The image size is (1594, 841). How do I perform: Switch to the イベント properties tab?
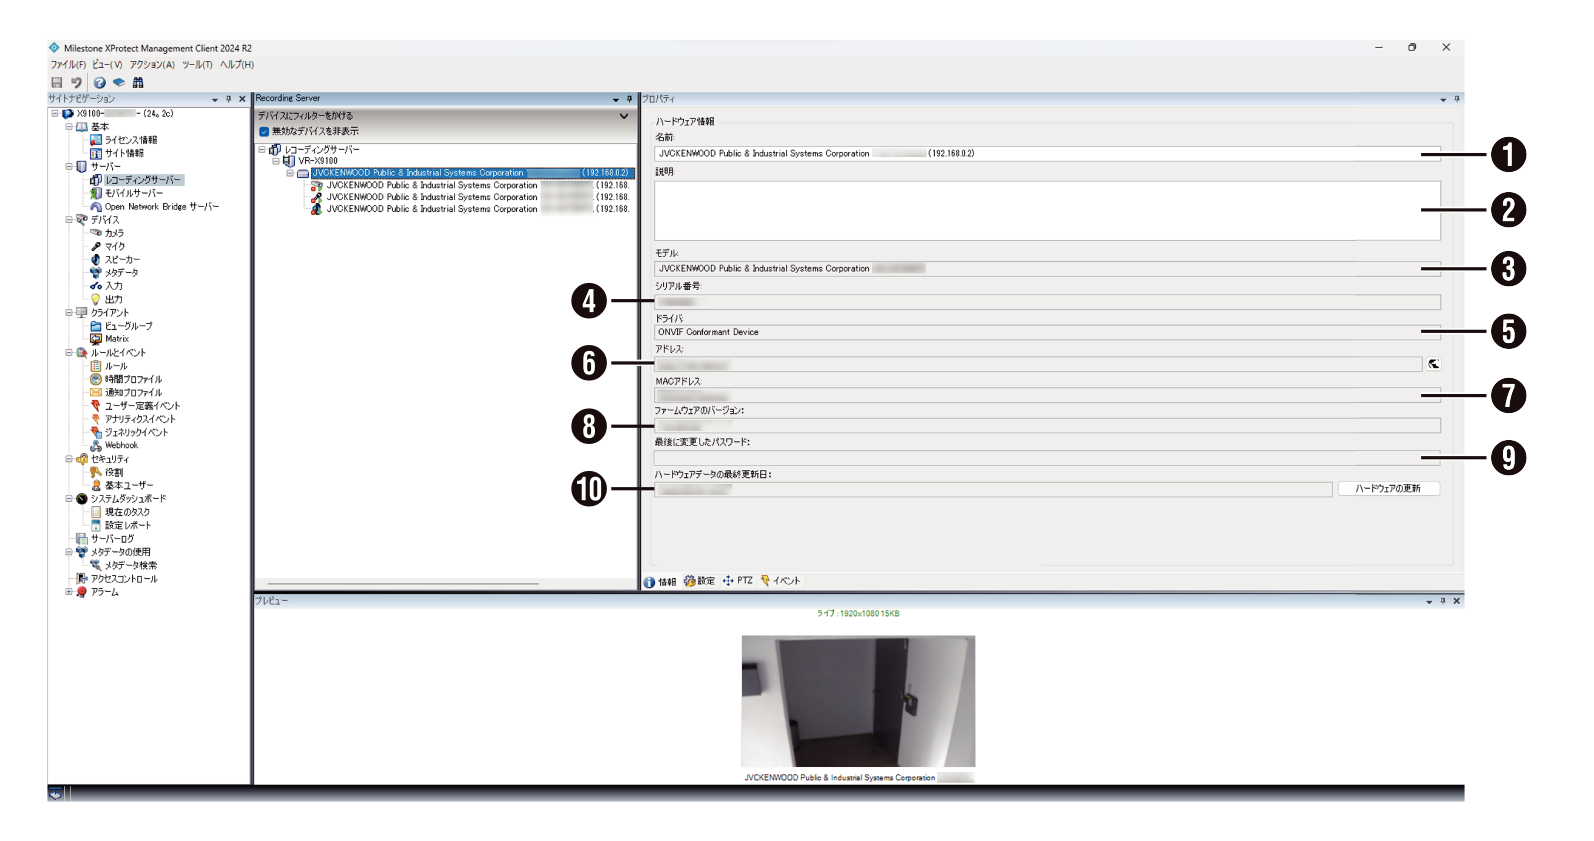click(781, 581)
